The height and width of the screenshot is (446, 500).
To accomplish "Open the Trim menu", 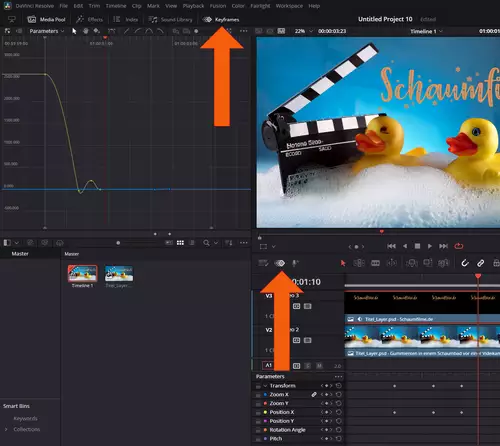I will (94, 6).
